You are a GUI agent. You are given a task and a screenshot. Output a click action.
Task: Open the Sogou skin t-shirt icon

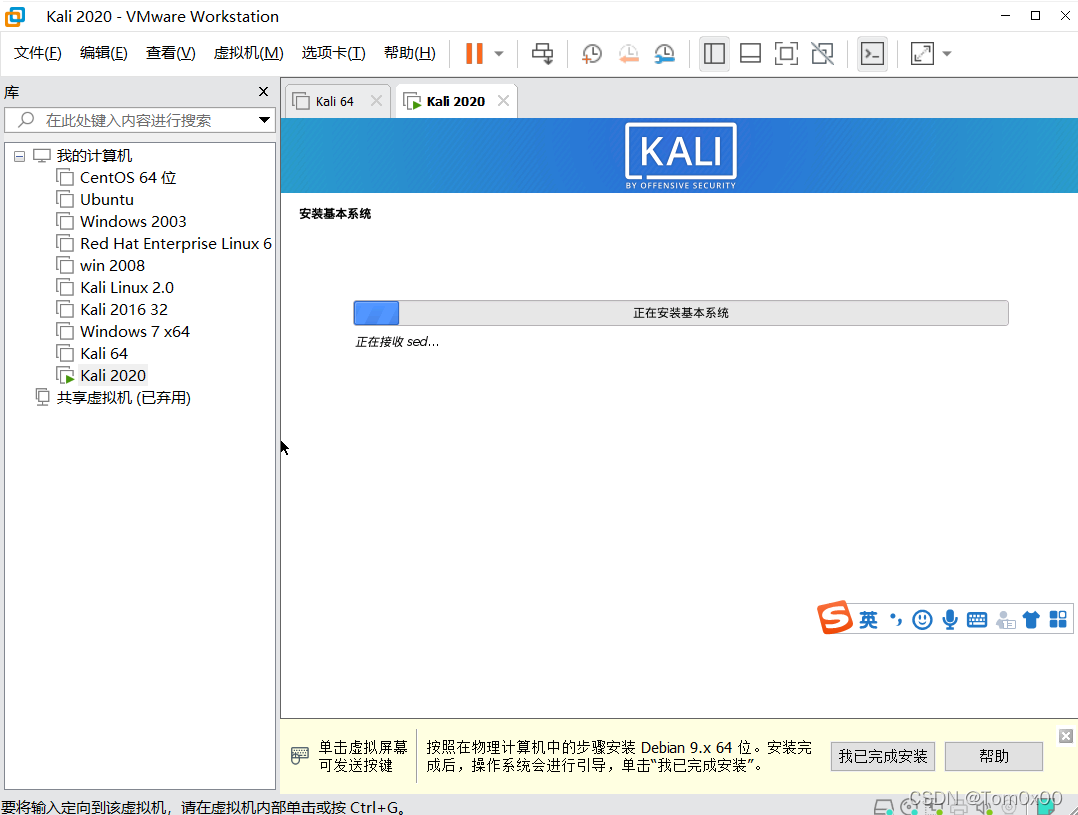tap(1031, 620)
